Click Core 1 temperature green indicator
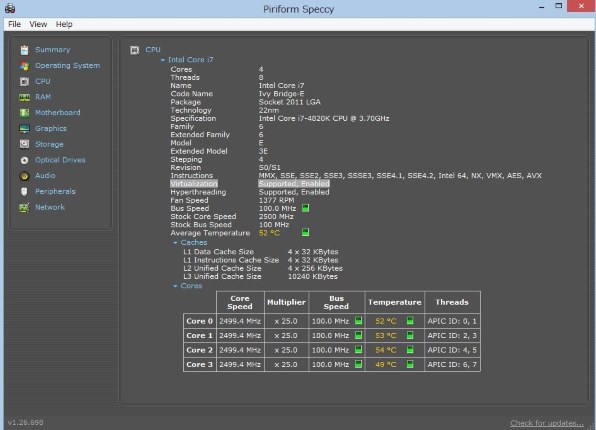 tap(410, 335)
